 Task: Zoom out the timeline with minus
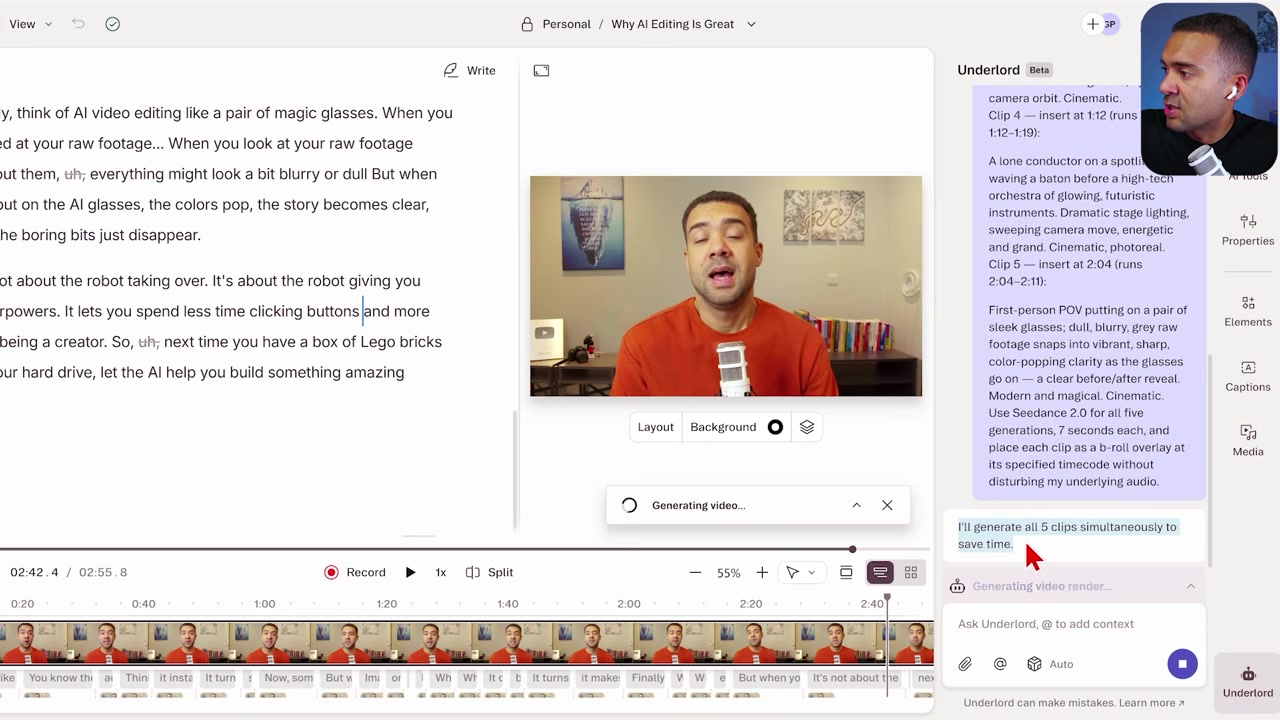(695, 572)
